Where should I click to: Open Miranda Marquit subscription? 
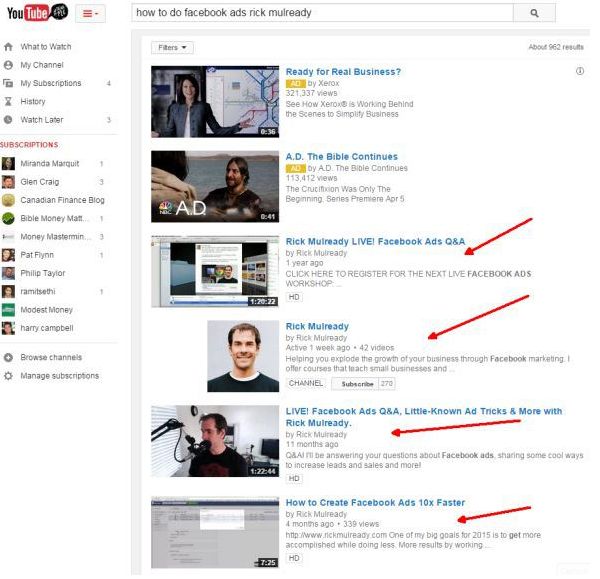coord(50,163)
